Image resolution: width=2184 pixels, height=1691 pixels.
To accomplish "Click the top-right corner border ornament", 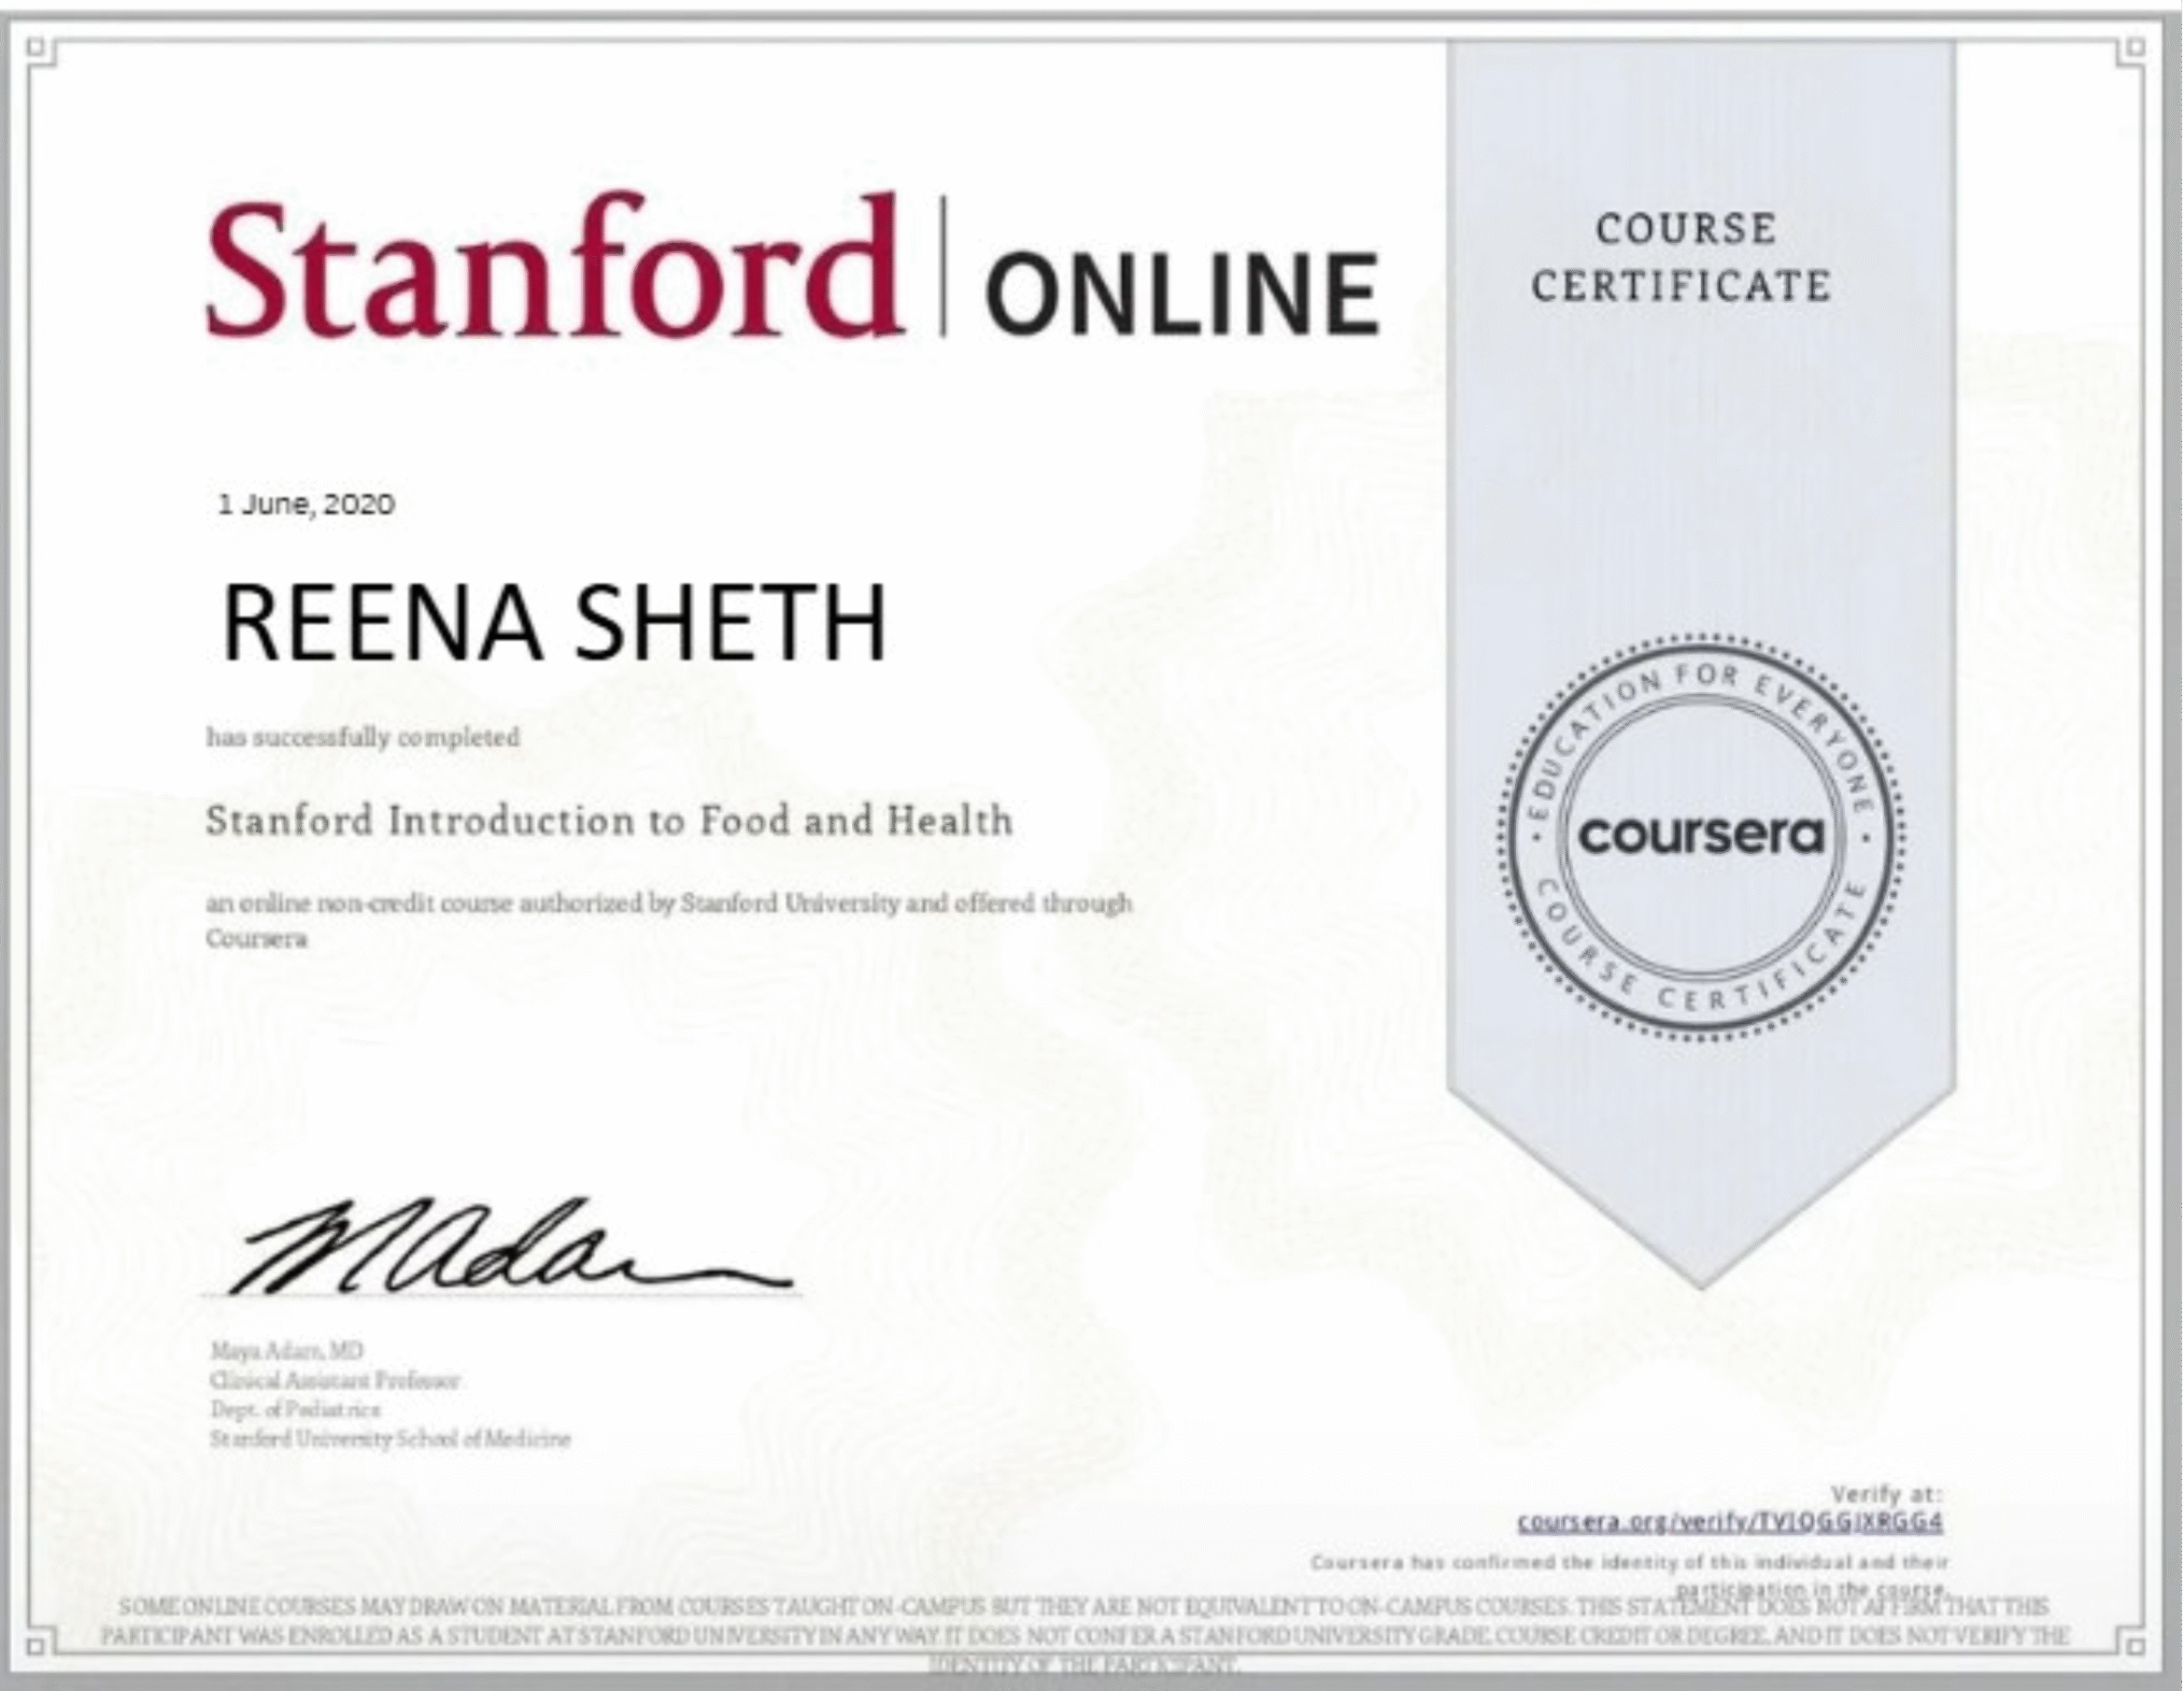I will pyautogui.click(x=2135, y=46).
